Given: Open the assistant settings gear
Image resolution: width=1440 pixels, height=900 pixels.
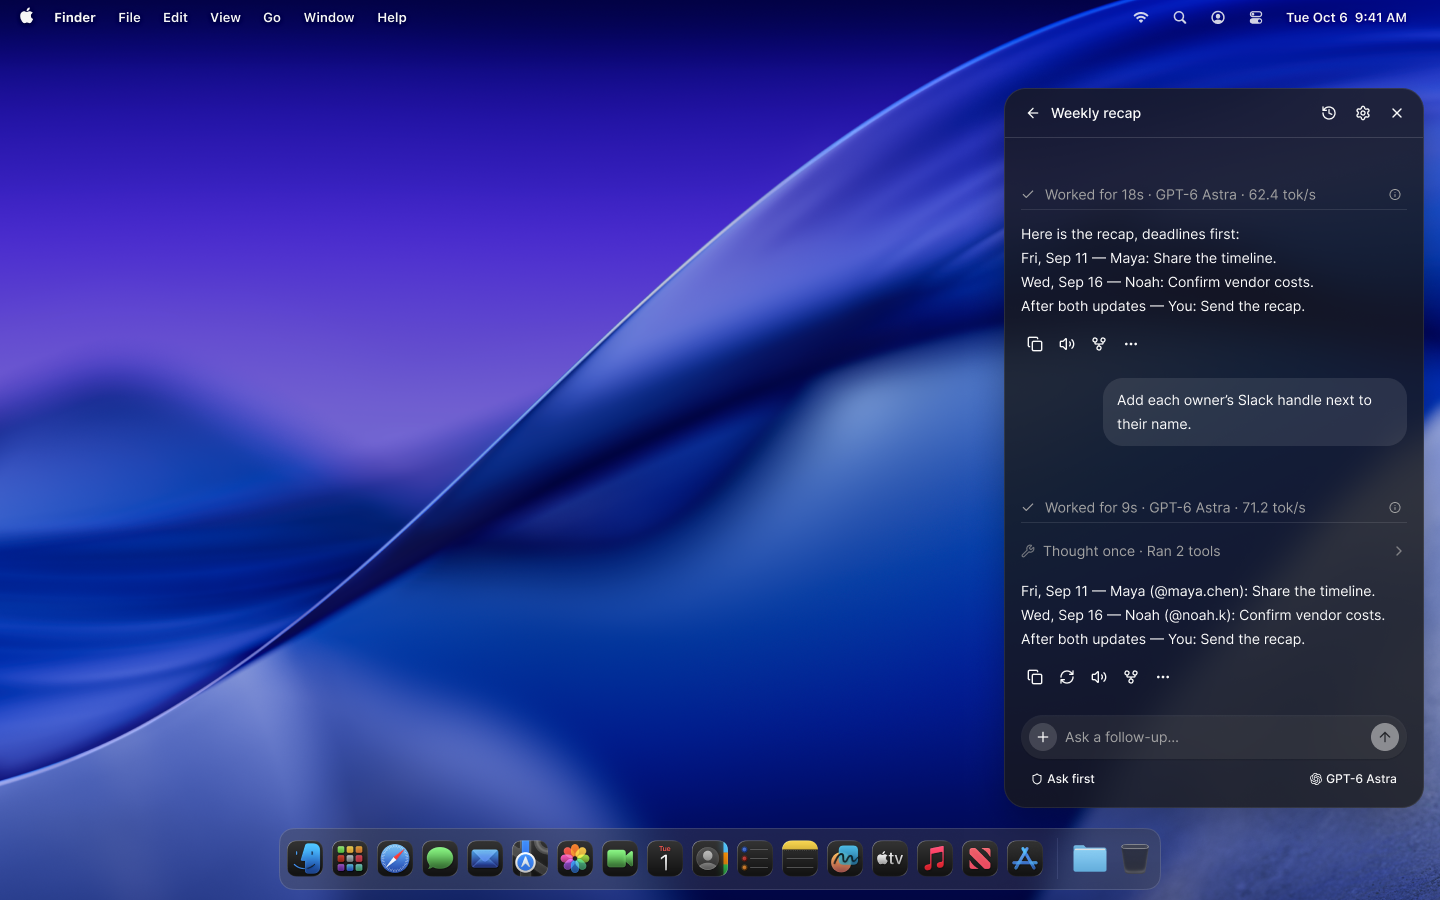Looking at the screenshot, I should [1363, 113].
